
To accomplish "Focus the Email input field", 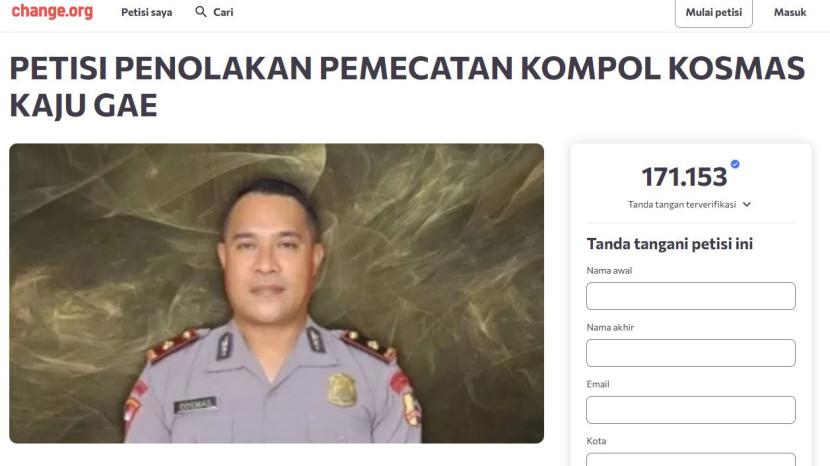I will (691, 410).
